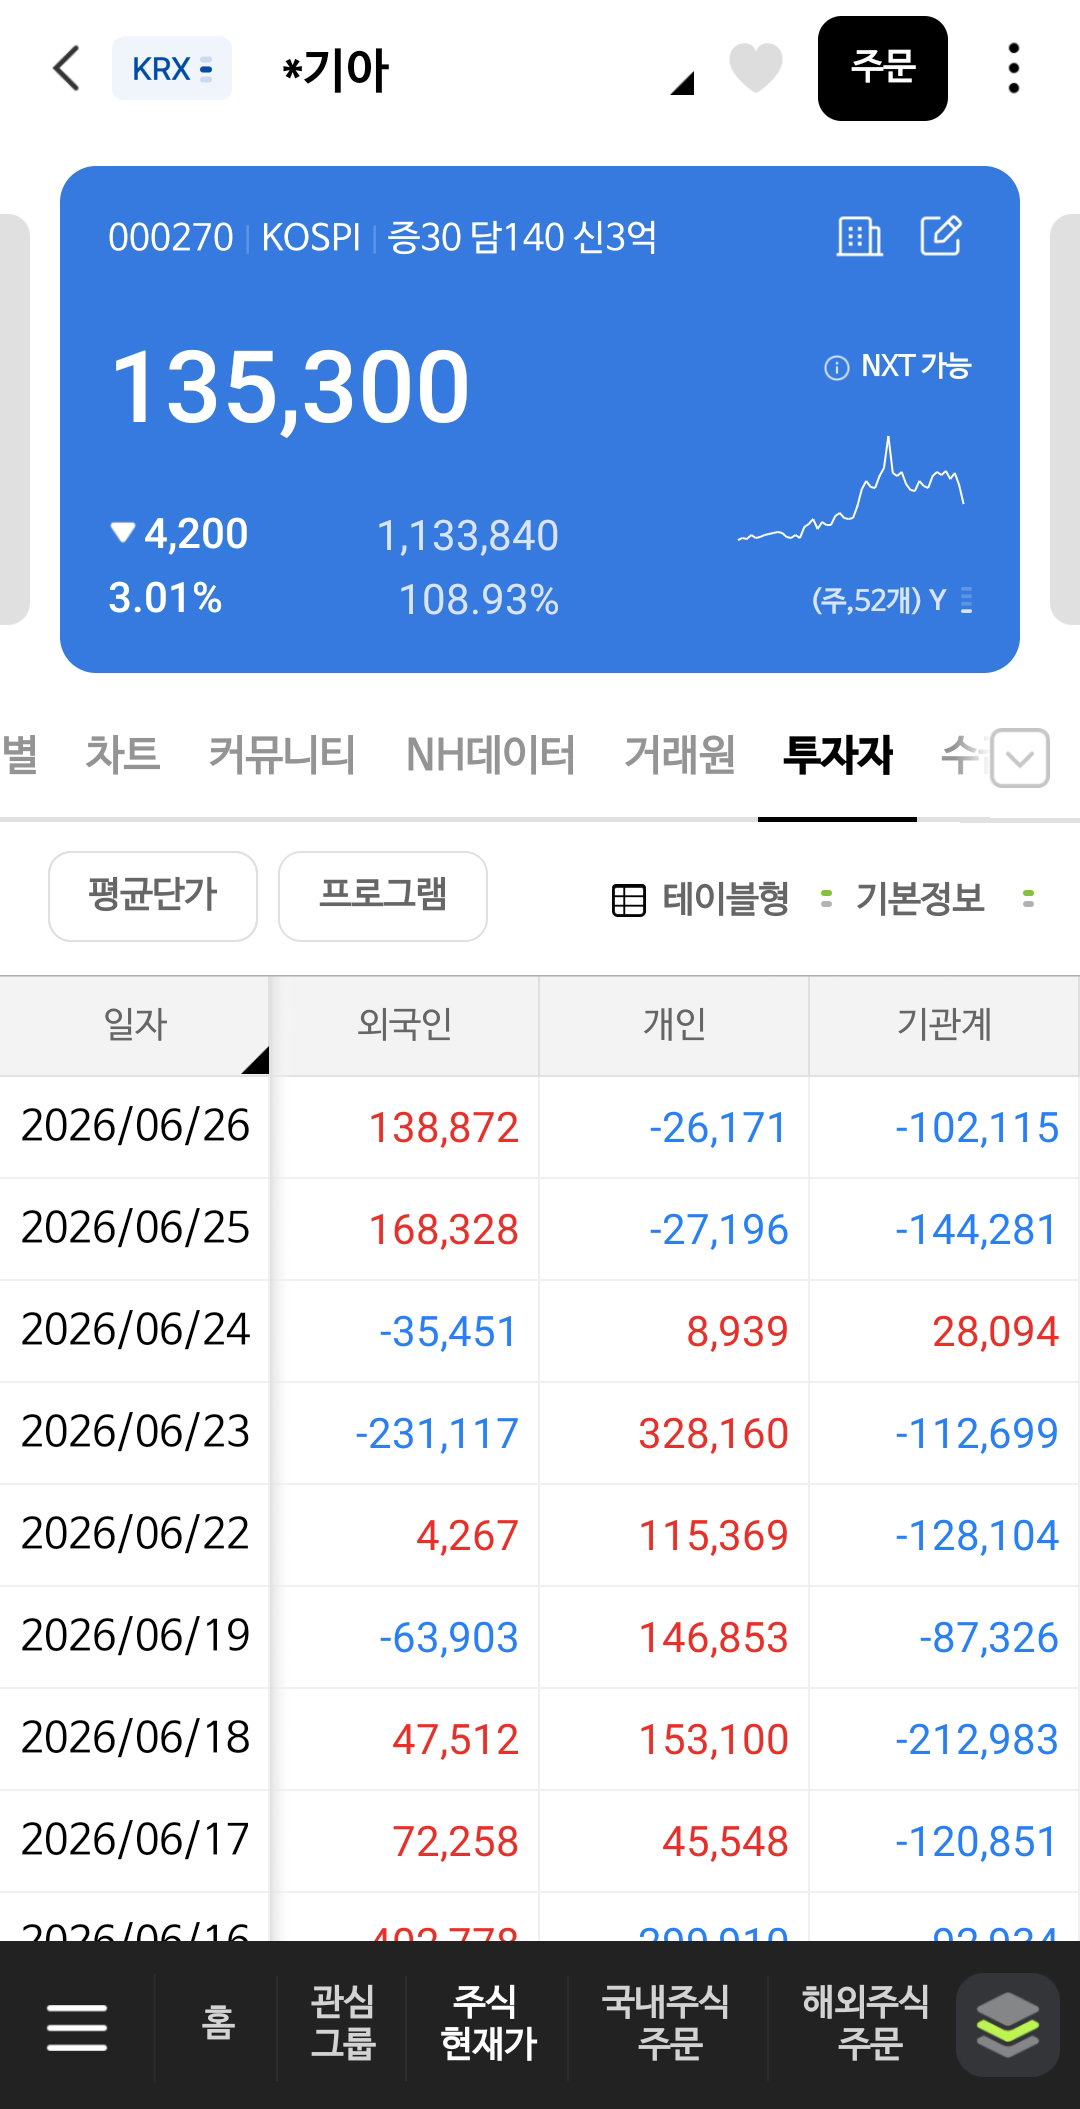Viewport: 1080px width, 2109px height.
Task: Open 주식현재가 in bottom bar
Action: 488,2023
